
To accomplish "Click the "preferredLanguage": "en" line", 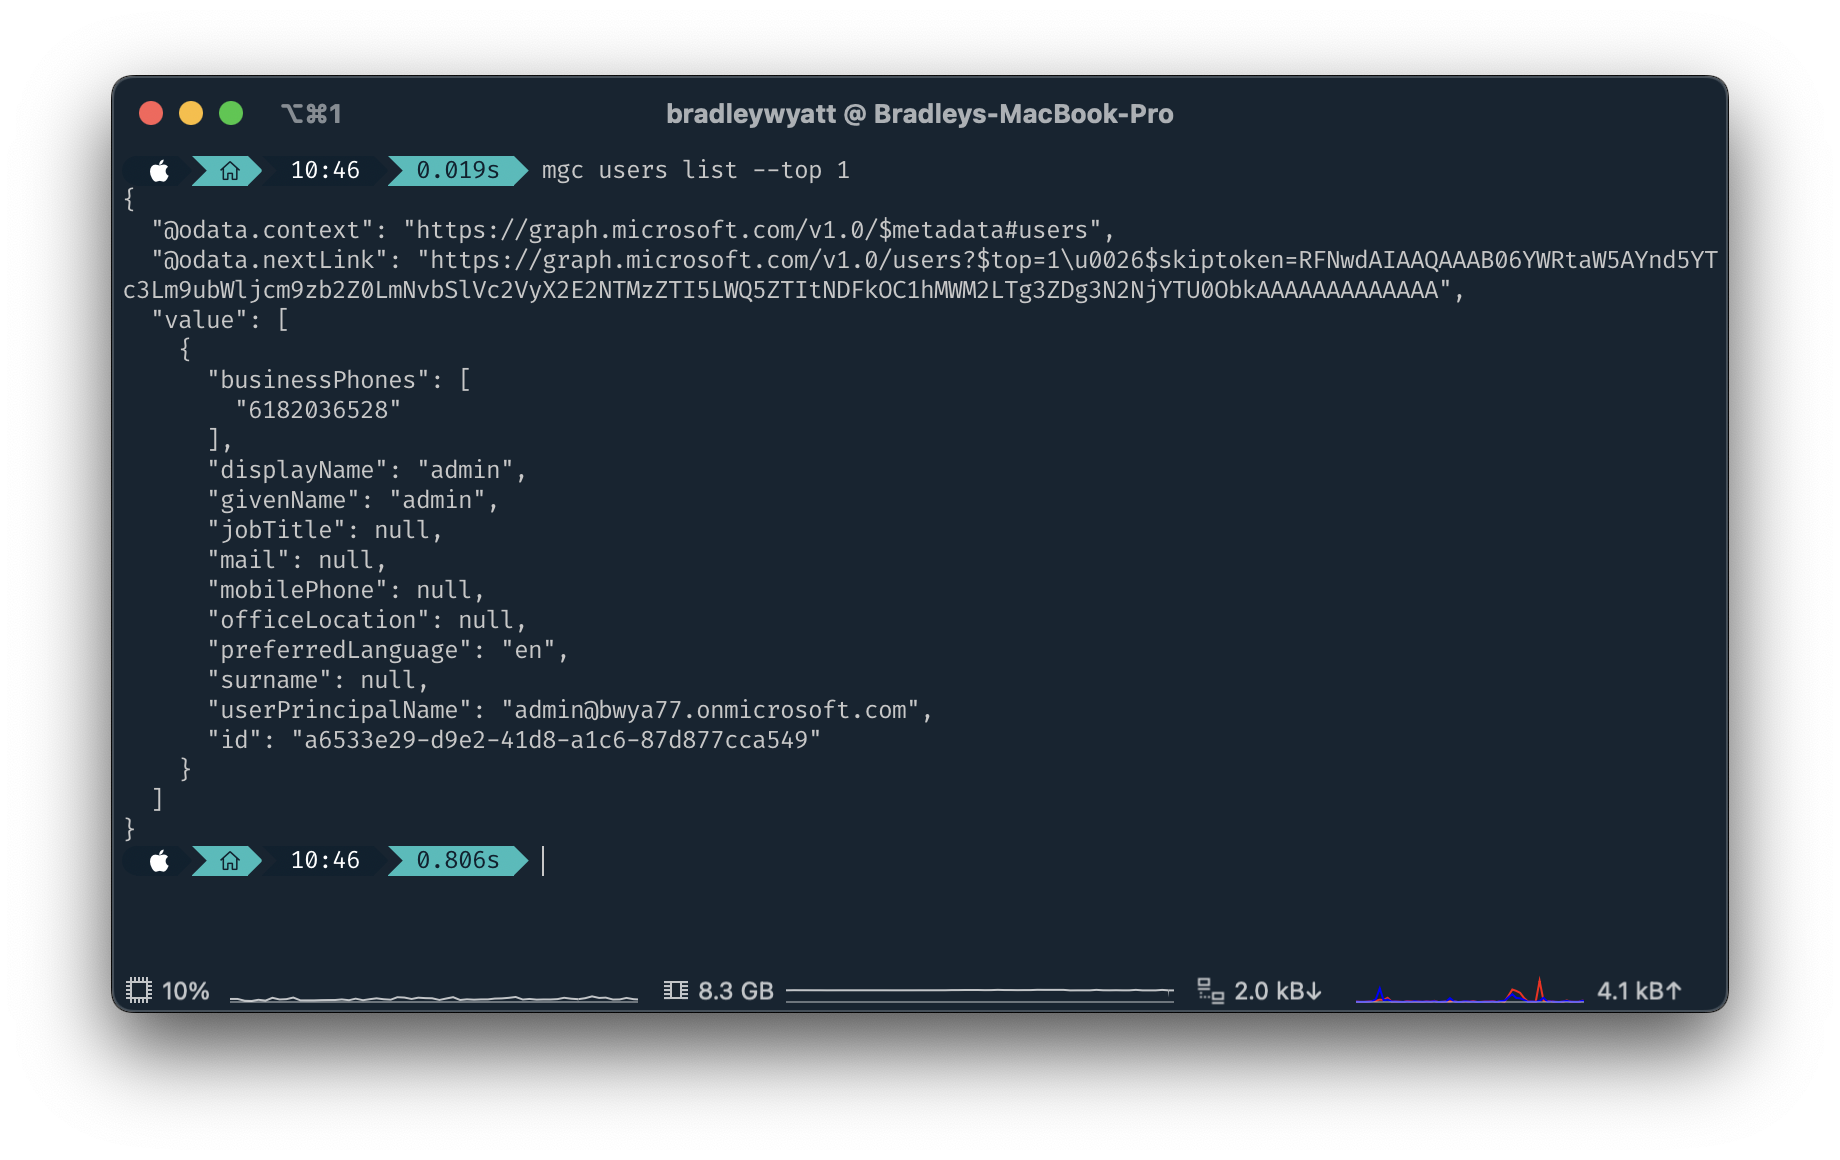I will click(388, 651).
